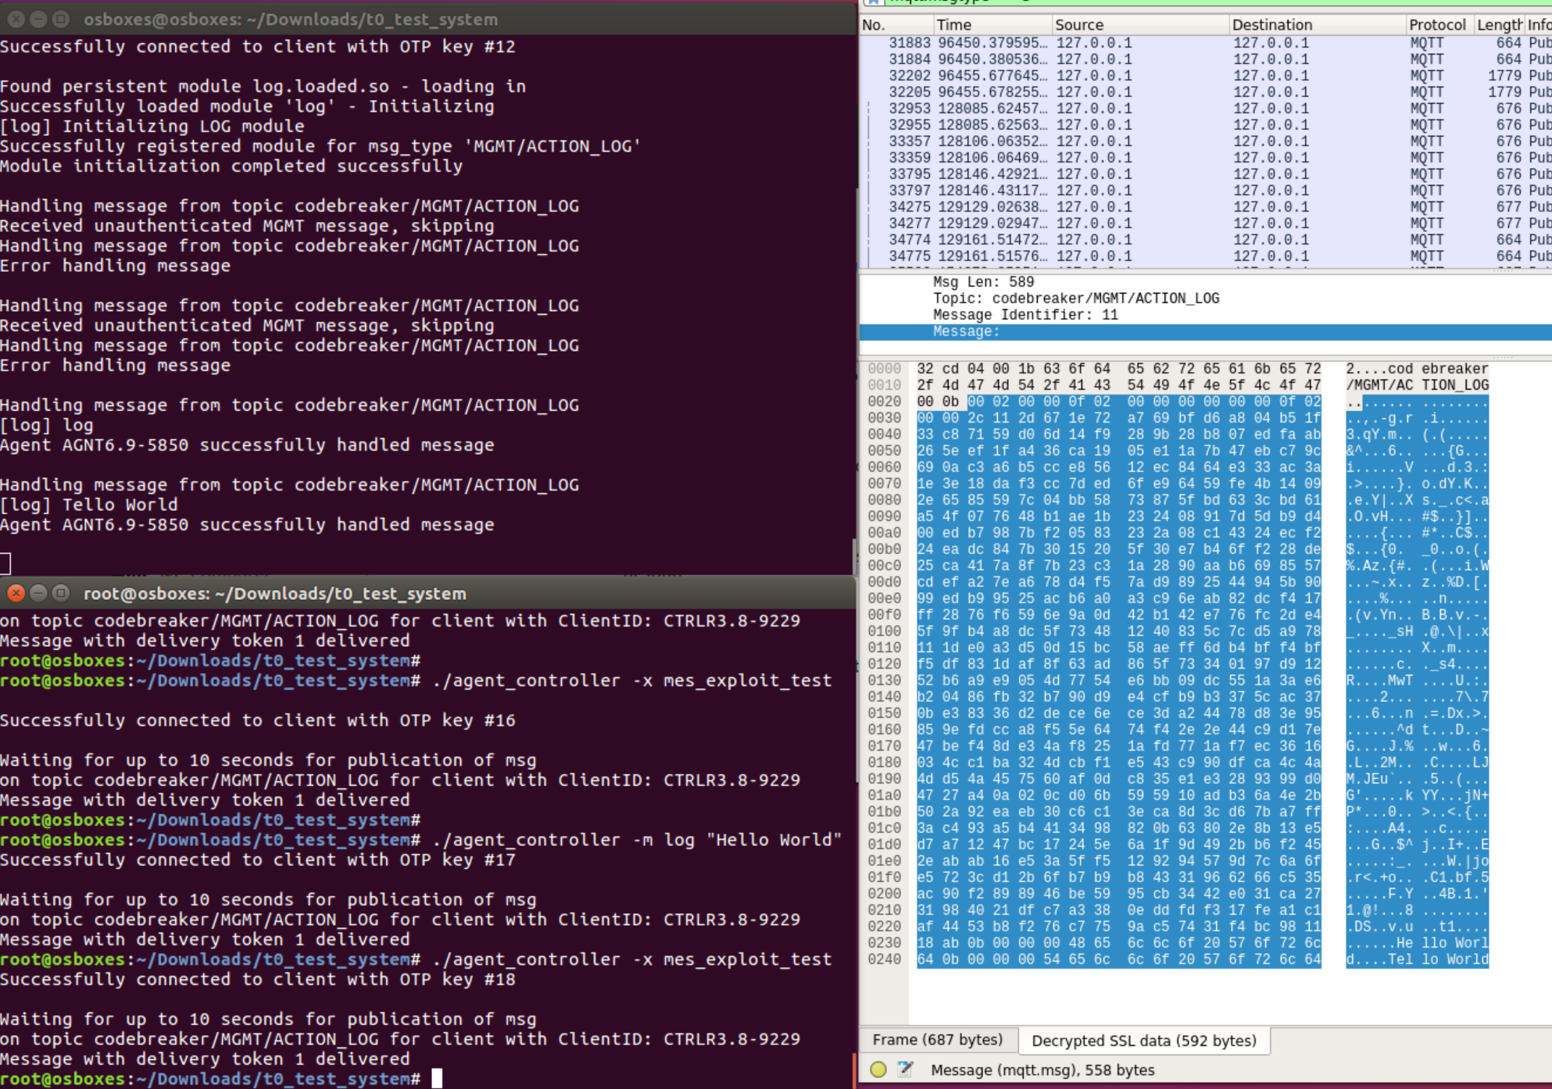The image size is (1552, 1089).
Task: Select packet number 34275 in packet list
Action: coord(1206,207)
